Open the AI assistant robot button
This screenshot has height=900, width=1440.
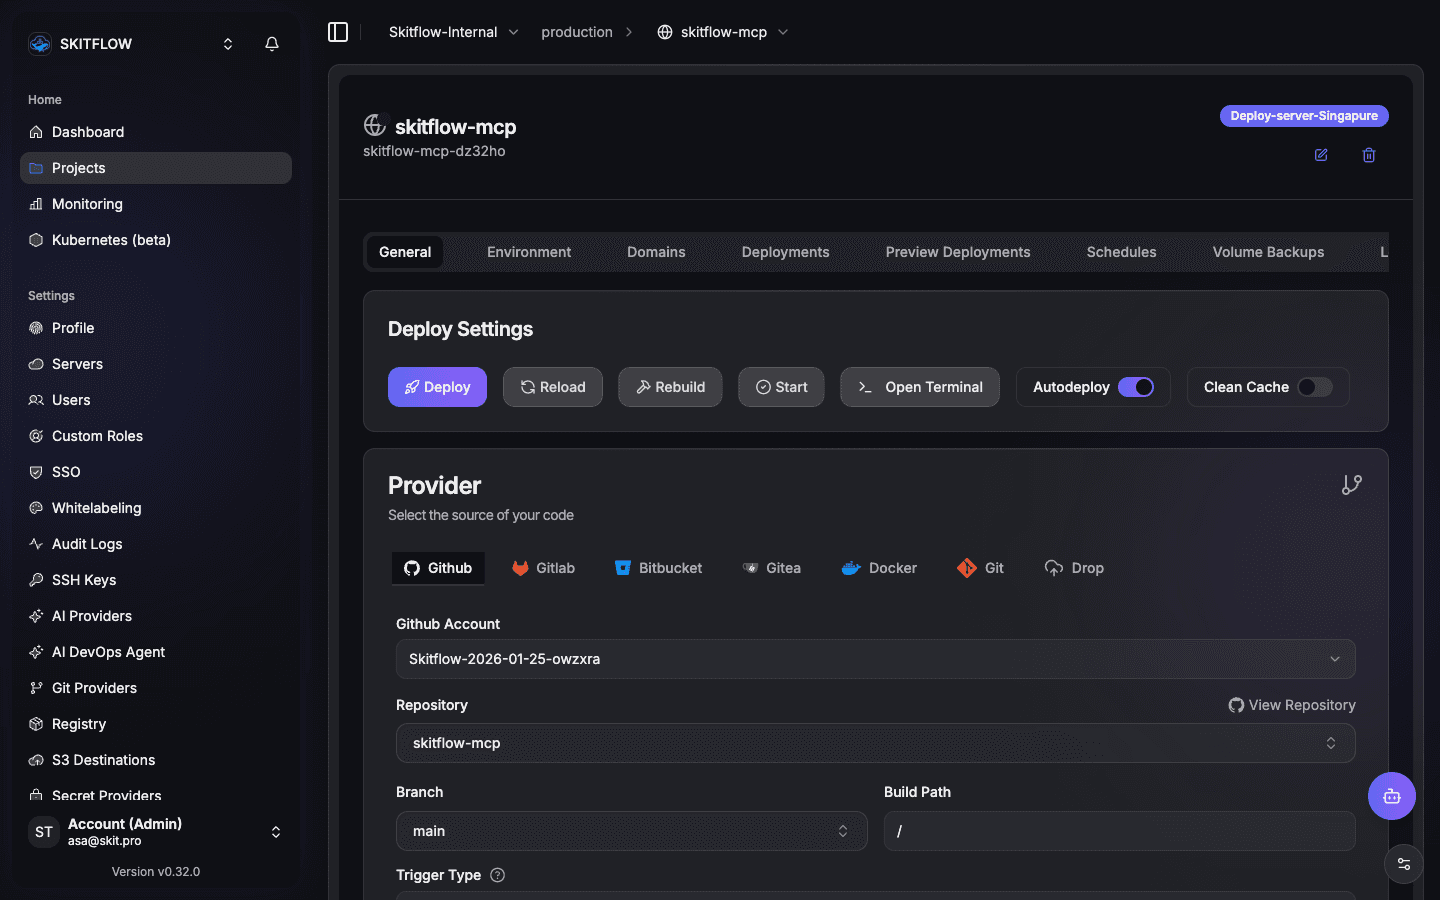pos(1392,796)
